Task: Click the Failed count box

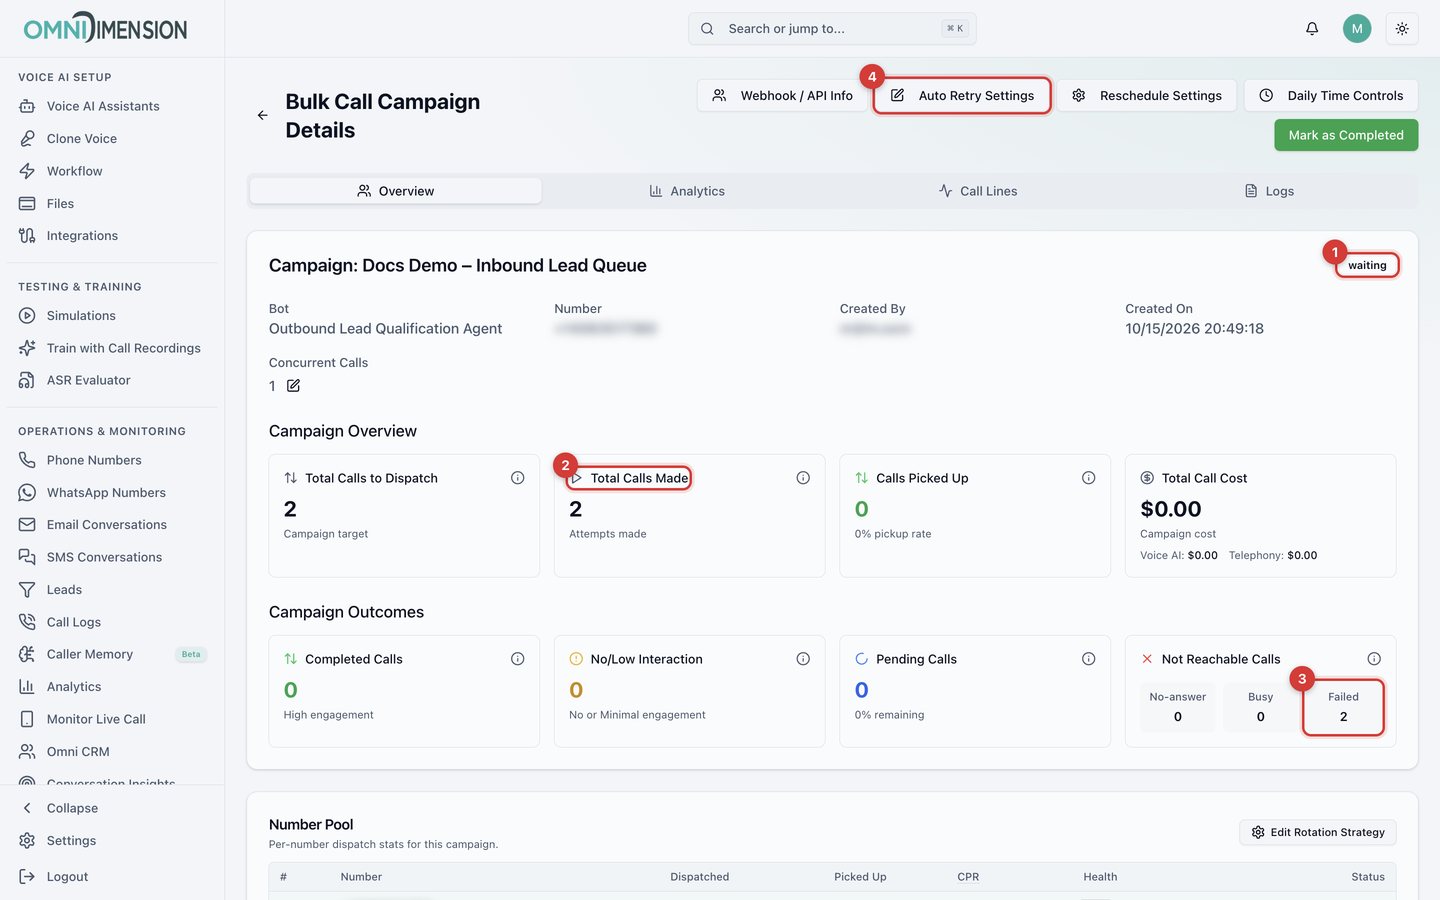Action: point(1343,707)
